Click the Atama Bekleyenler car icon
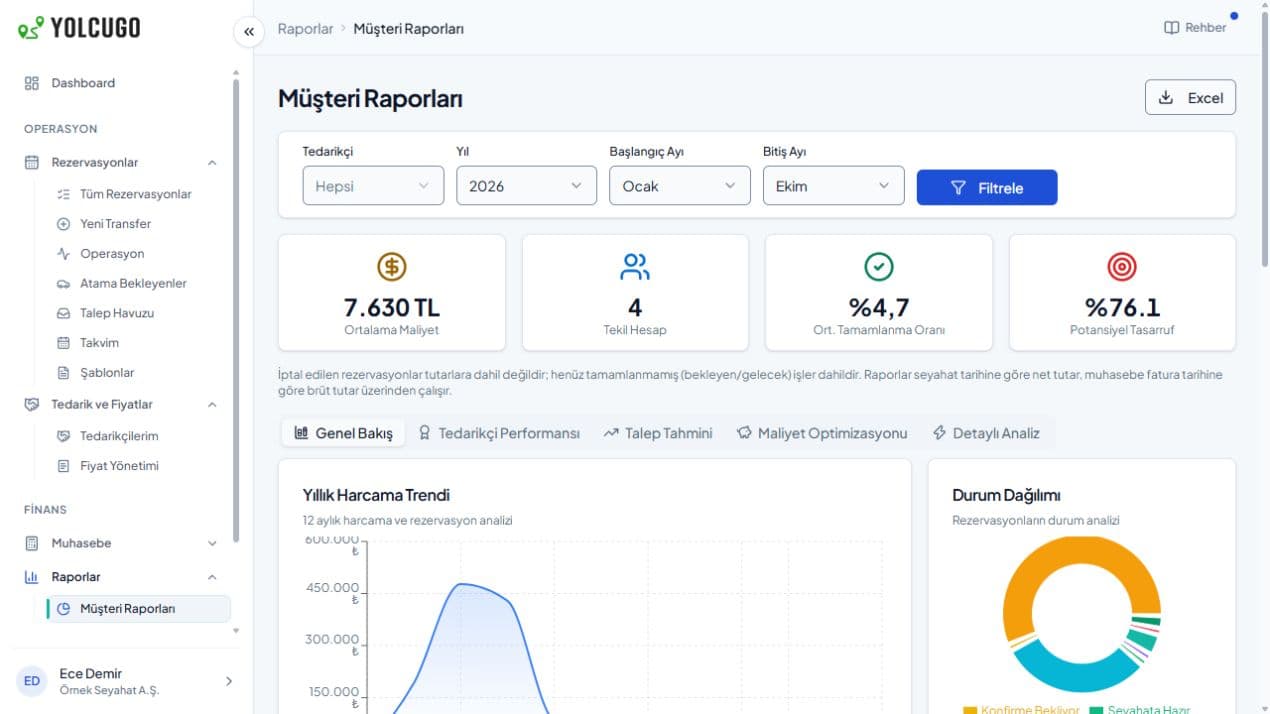The width and height of the screenshot is (1270, 714). pyautogui.click(x=63, y=284)
